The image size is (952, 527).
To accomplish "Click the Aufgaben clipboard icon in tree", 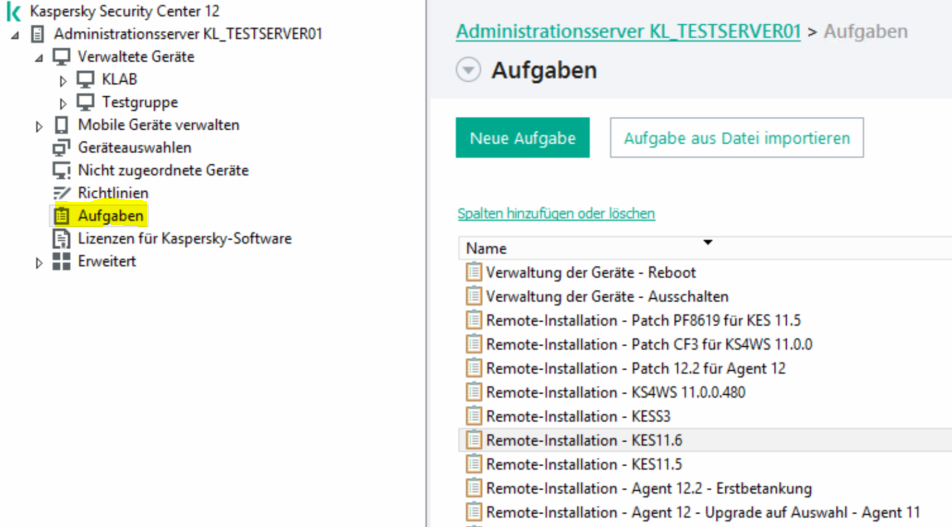I will [61, 216].
